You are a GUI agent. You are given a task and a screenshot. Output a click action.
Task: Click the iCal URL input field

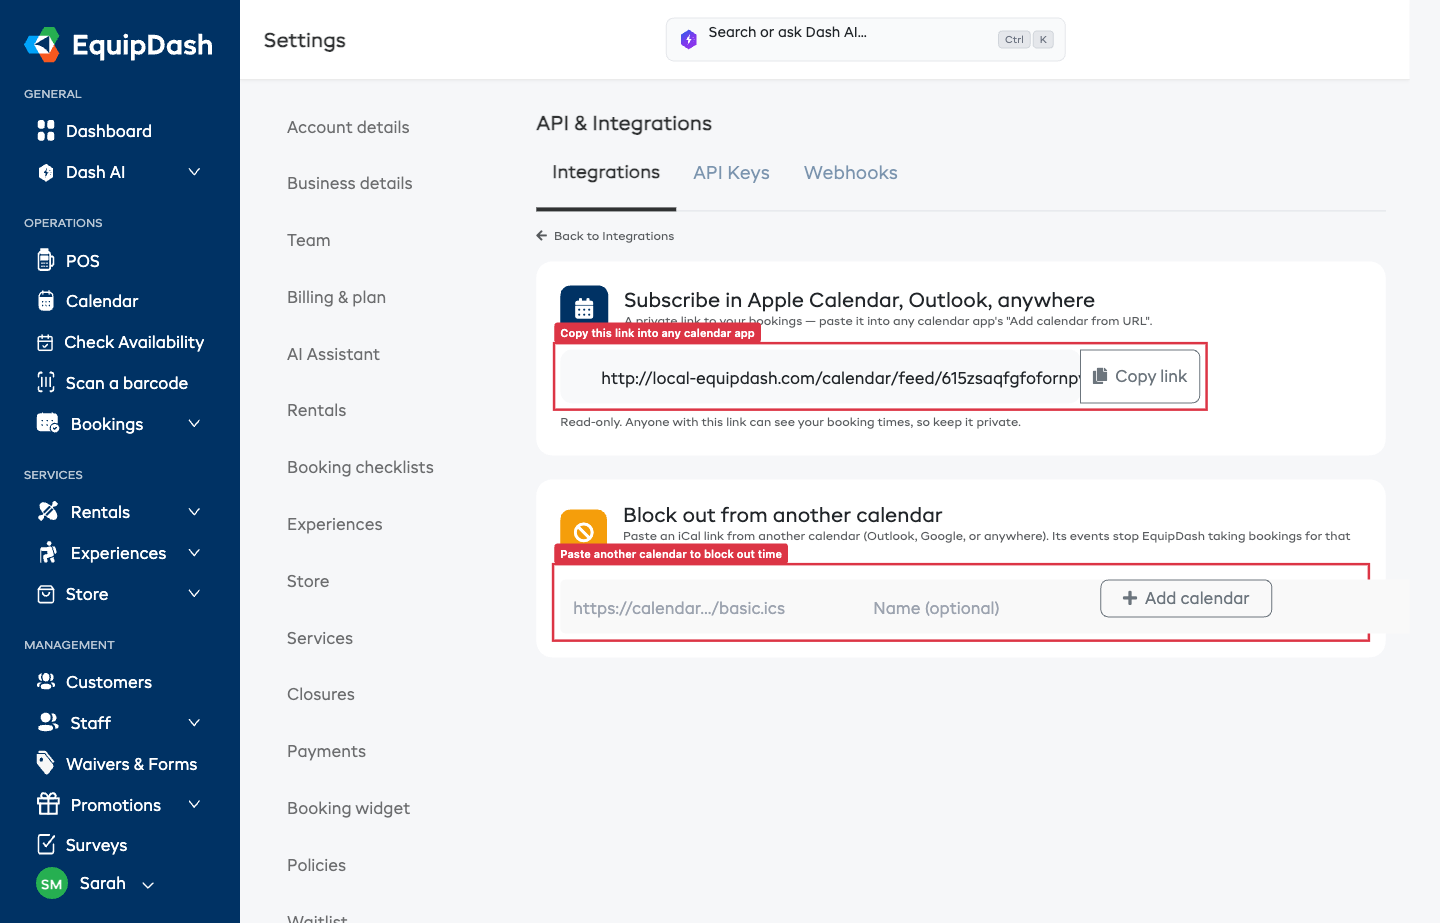[710, 608]
